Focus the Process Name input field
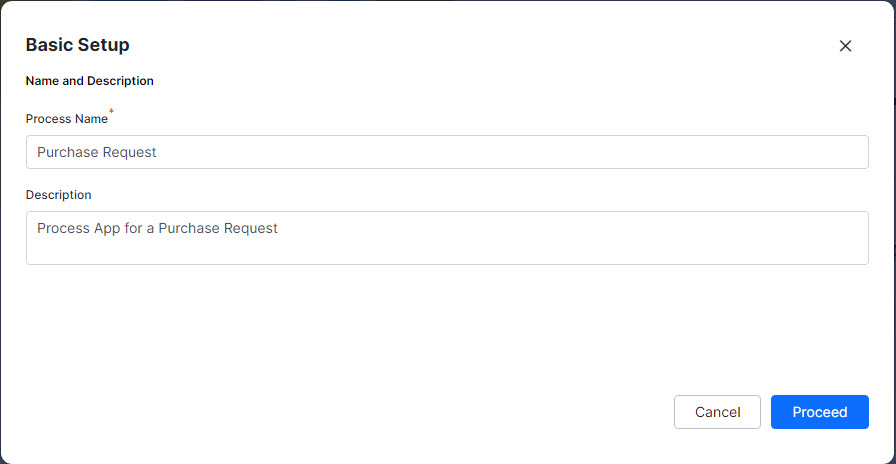Viewport: 896px width, 464px height. [447, 152]
